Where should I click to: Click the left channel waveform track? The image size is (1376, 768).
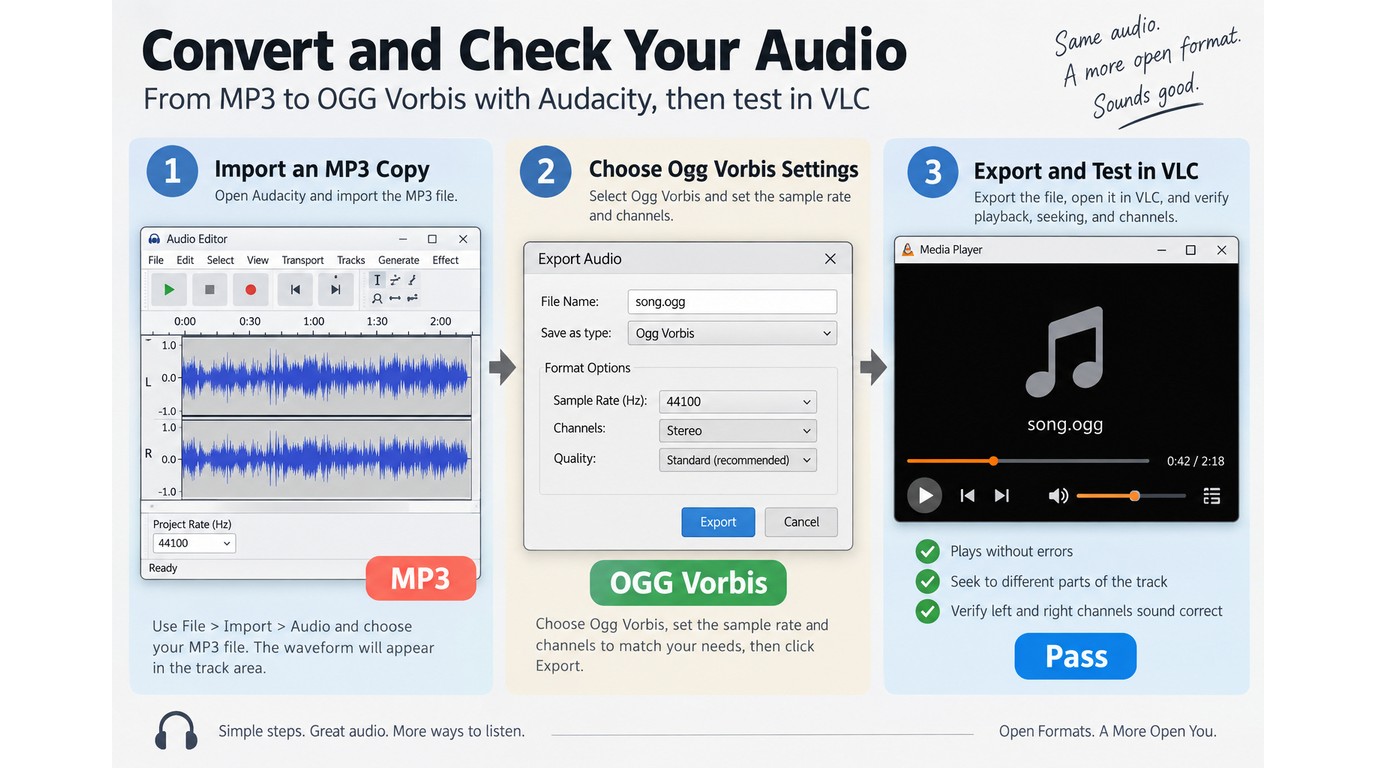[x=325, y=377]
